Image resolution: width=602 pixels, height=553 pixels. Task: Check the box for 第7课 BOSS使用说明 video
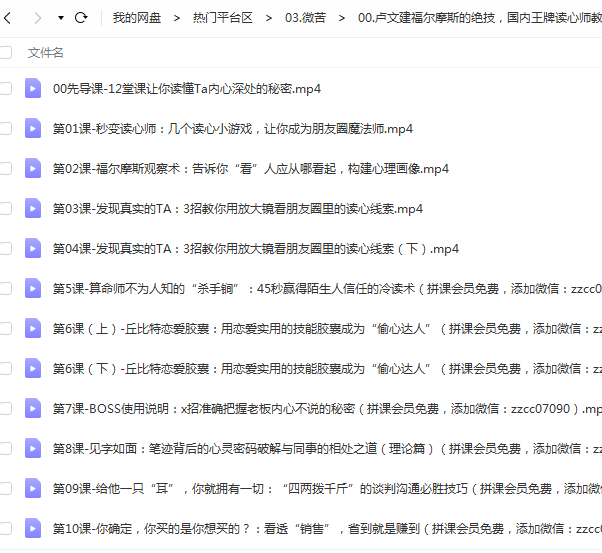(5, 409)
